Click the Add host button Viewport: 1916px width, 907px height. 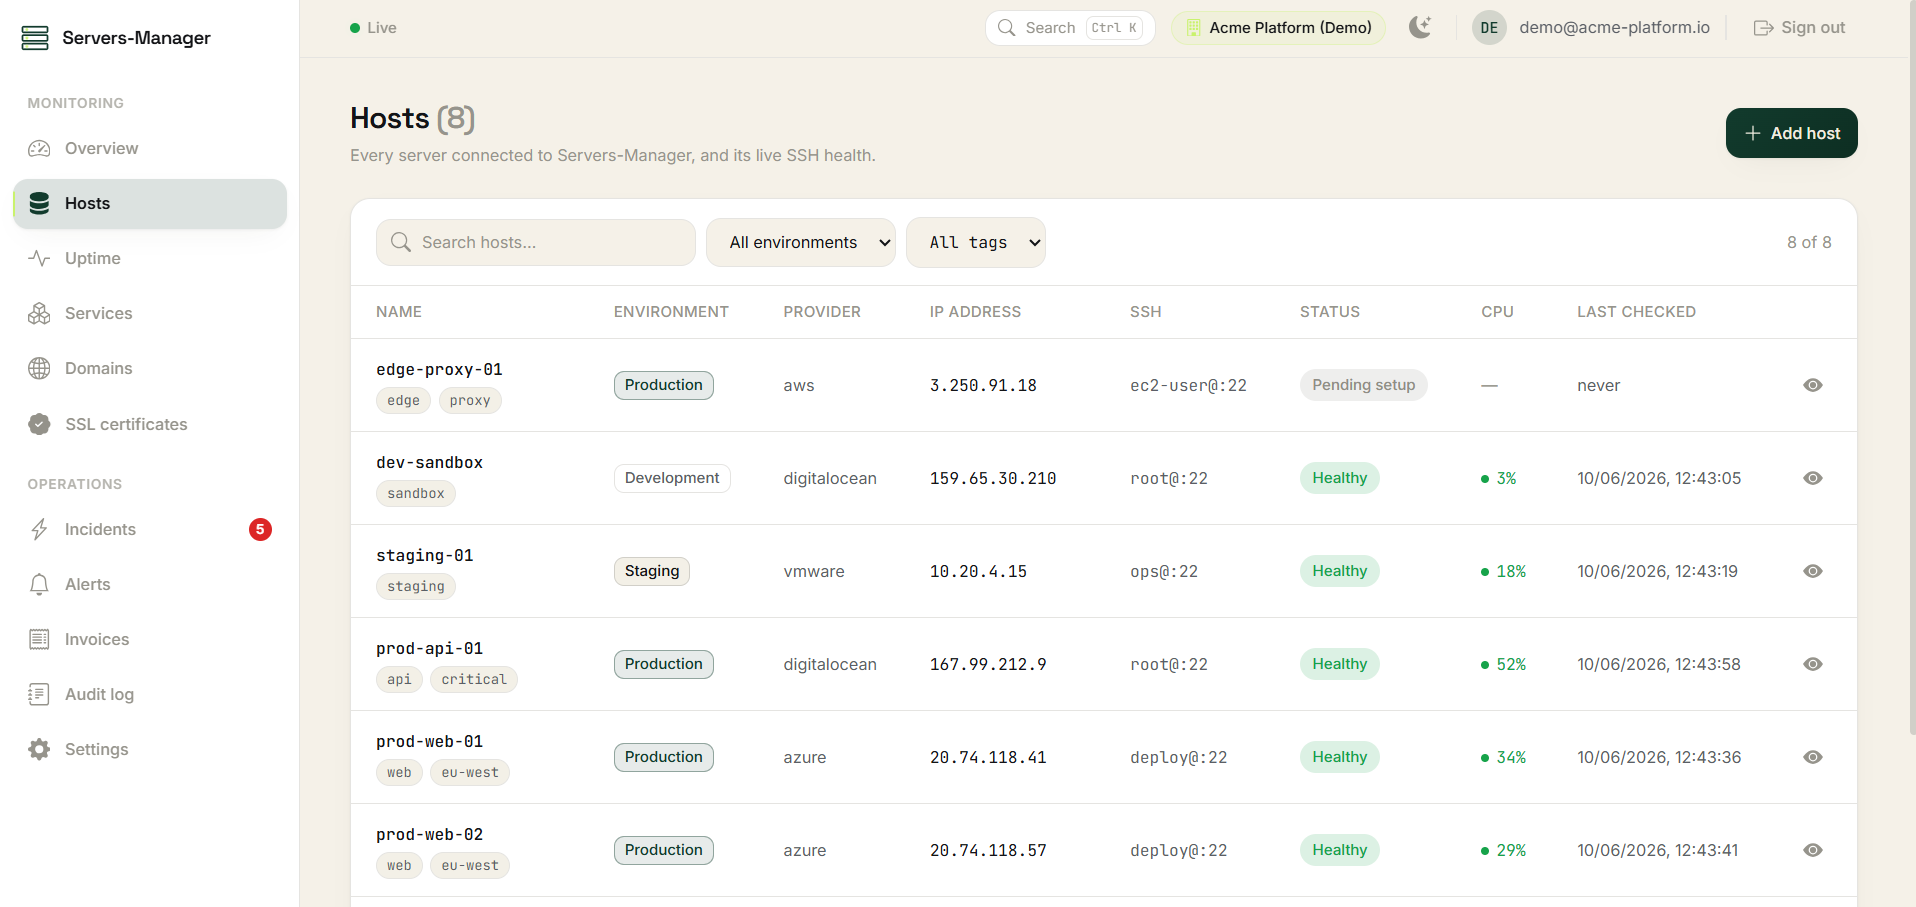(1791, 133)
